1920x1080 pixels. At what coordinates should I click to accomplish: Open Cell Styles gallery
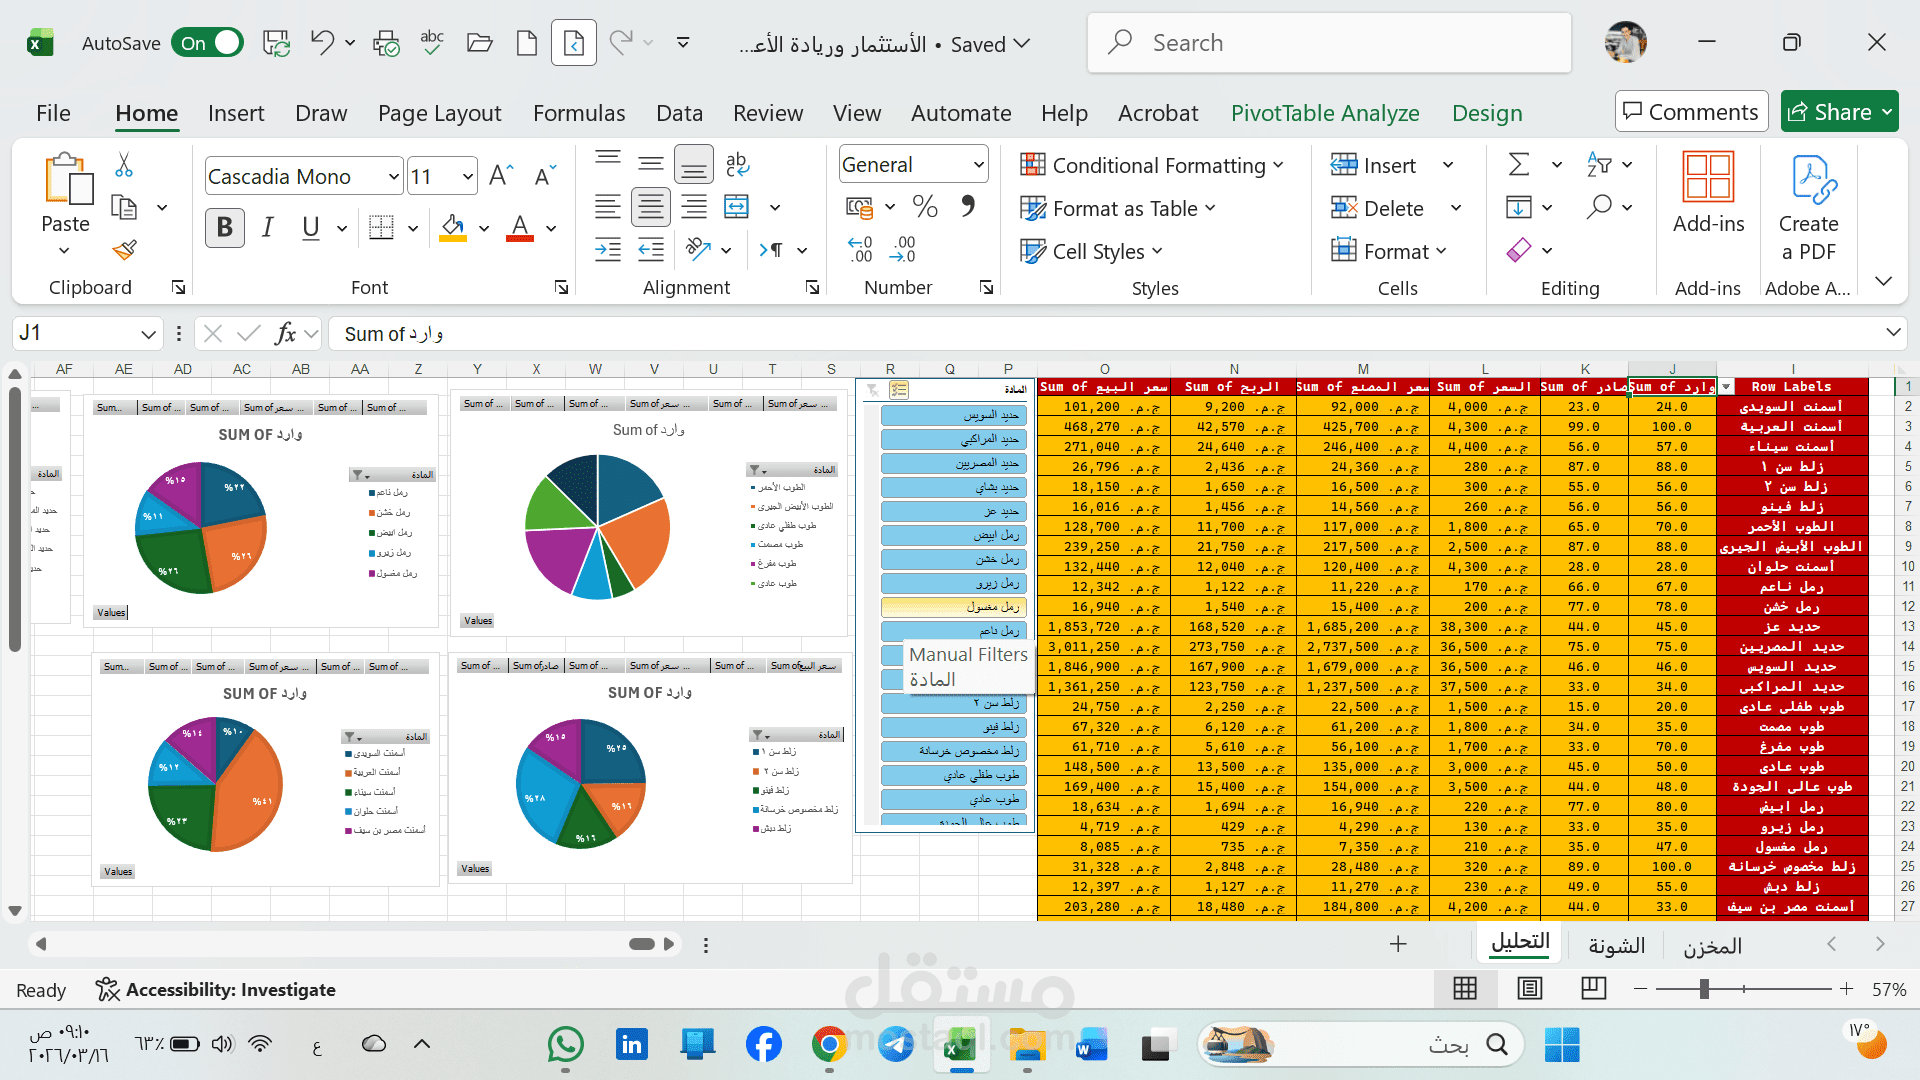tap(1090, 251)
